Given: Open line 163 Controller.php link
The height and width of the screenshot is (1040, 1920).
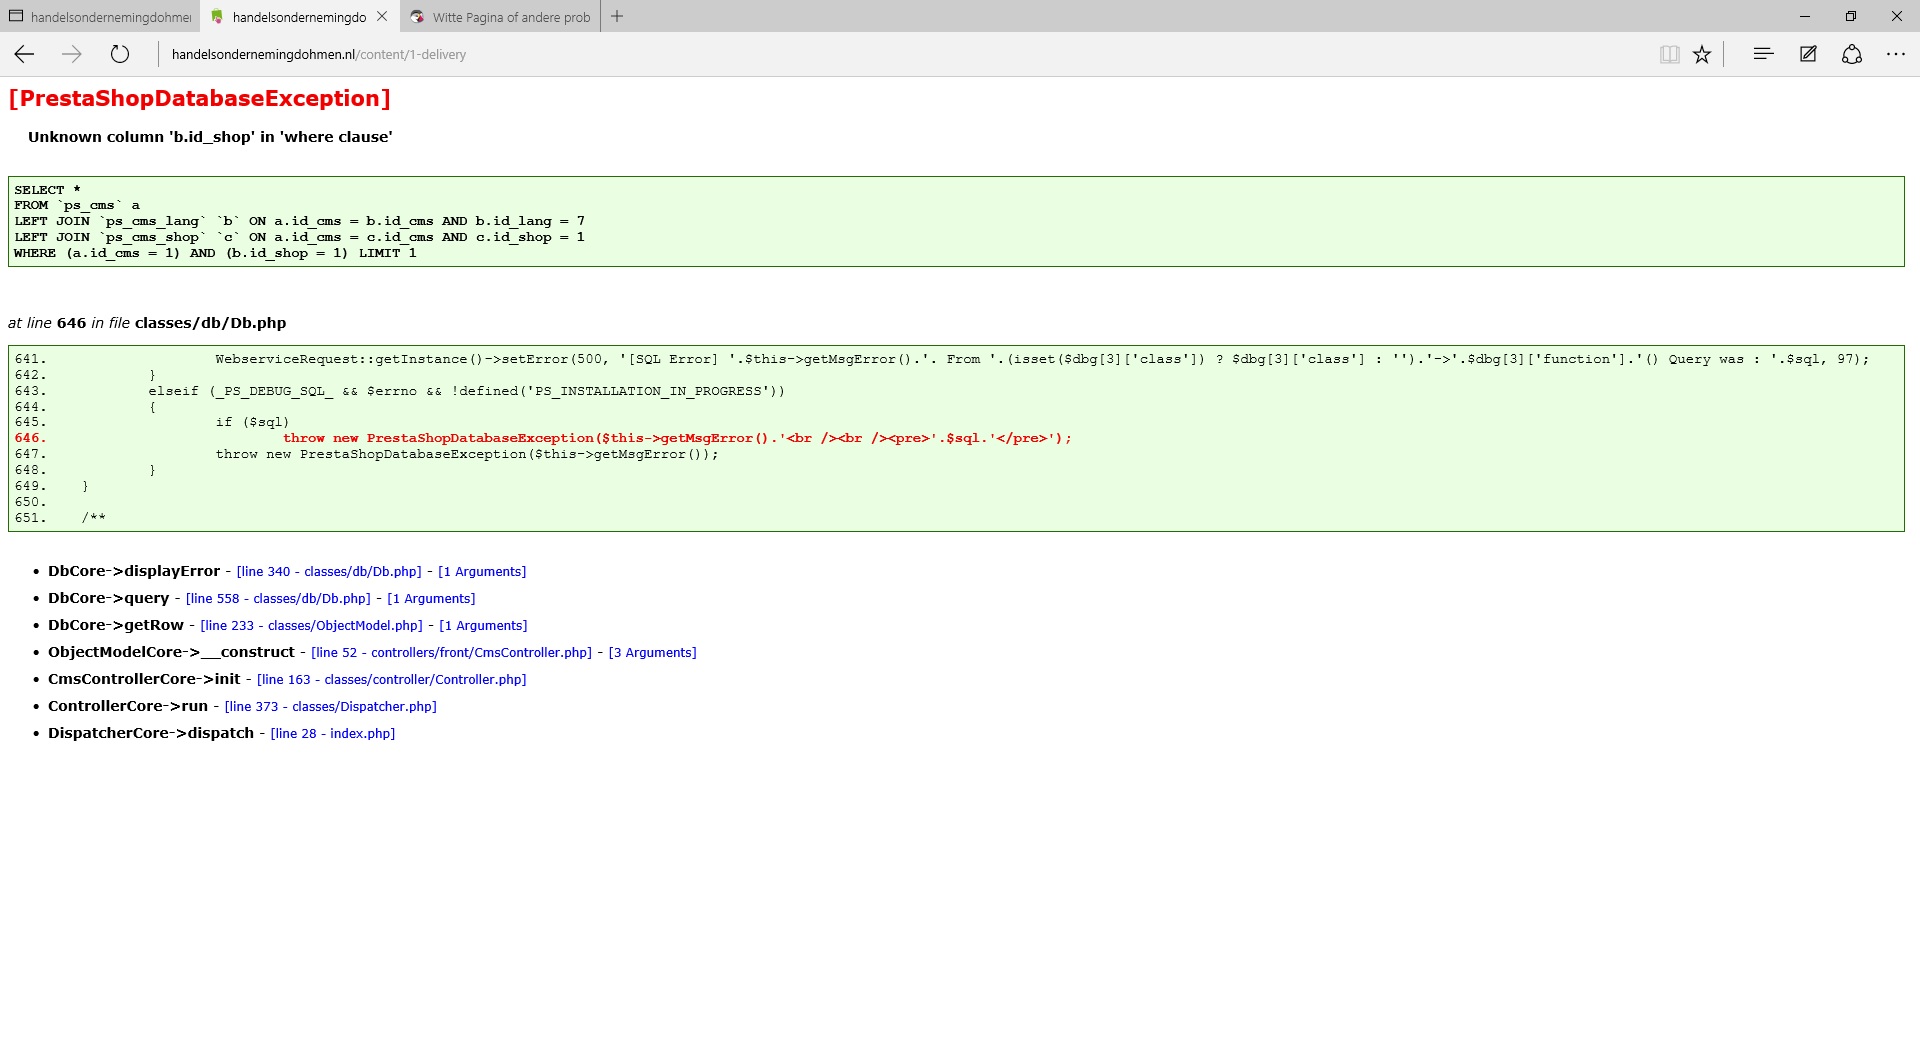Looking at the screenshot, I should click(x=392, y=680).
